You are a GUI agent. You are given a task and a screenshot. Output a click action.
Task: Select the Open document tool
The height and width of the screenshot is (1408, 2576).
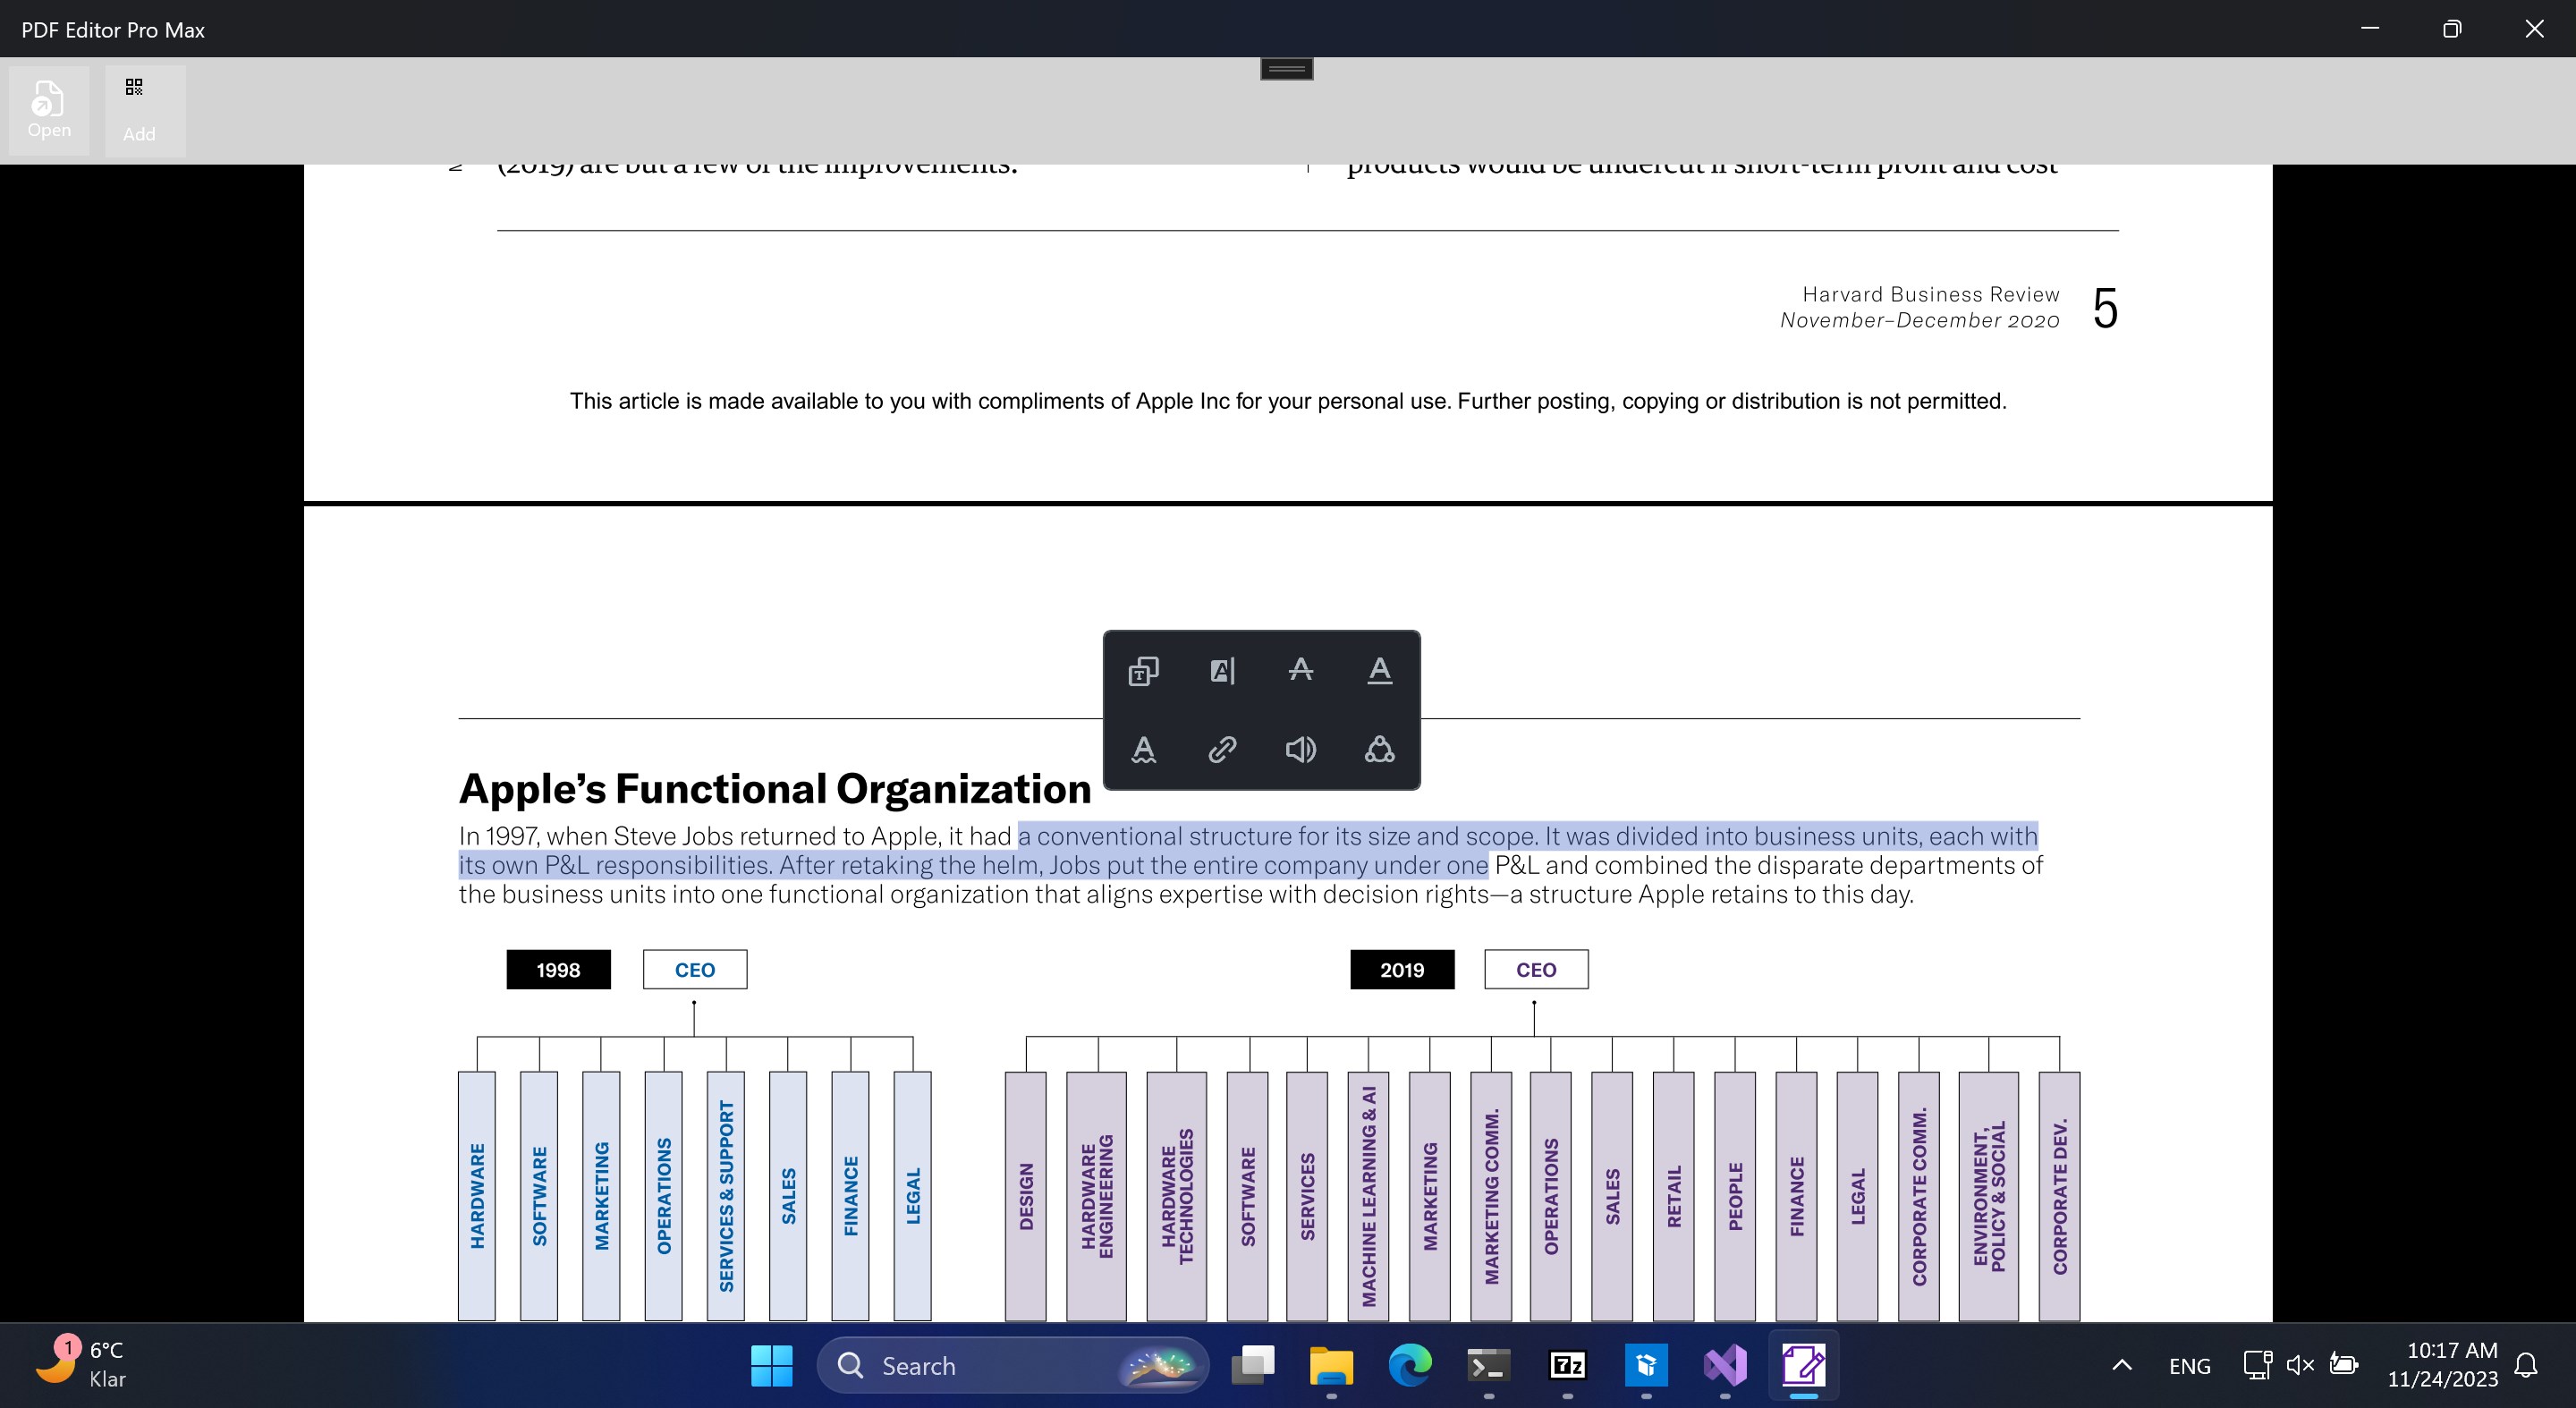point(48,109)
